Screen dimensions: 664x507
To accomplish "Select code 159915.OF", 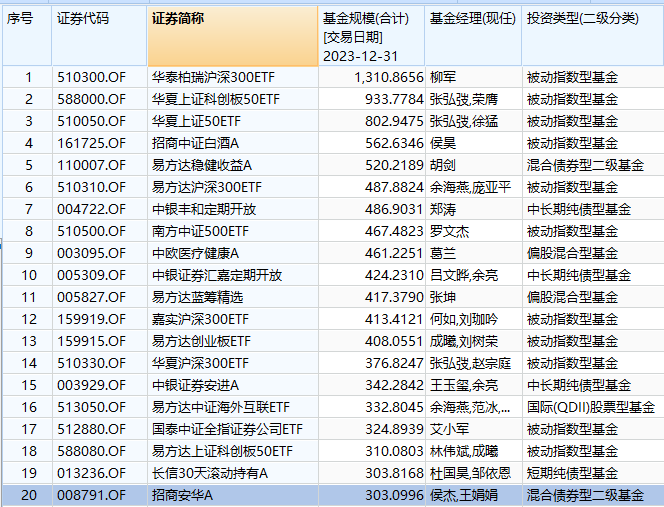I will click(x=91, y=341).
